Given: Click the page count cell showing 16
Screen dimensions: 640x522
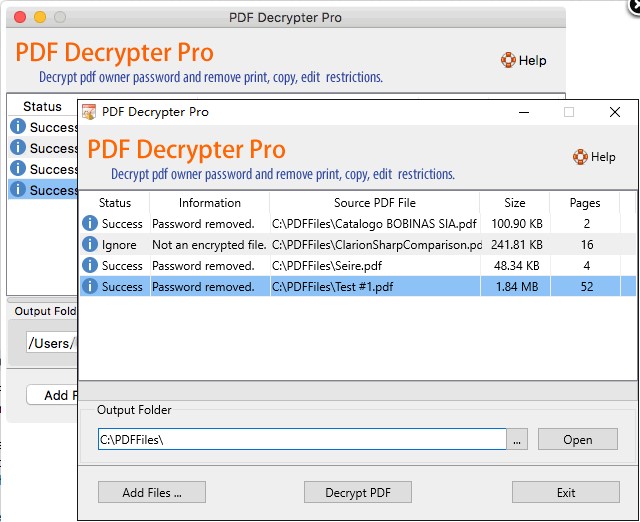Looking at the screenshot, I should [587, 244].
